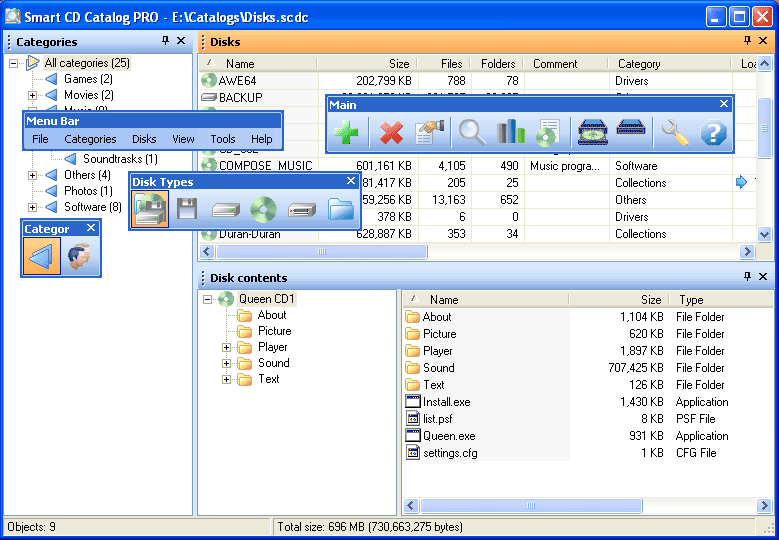Screen dimensions: 779x540
Task: Toggle the Disk contents panel pushpin
Action: [x=747, y=277]
